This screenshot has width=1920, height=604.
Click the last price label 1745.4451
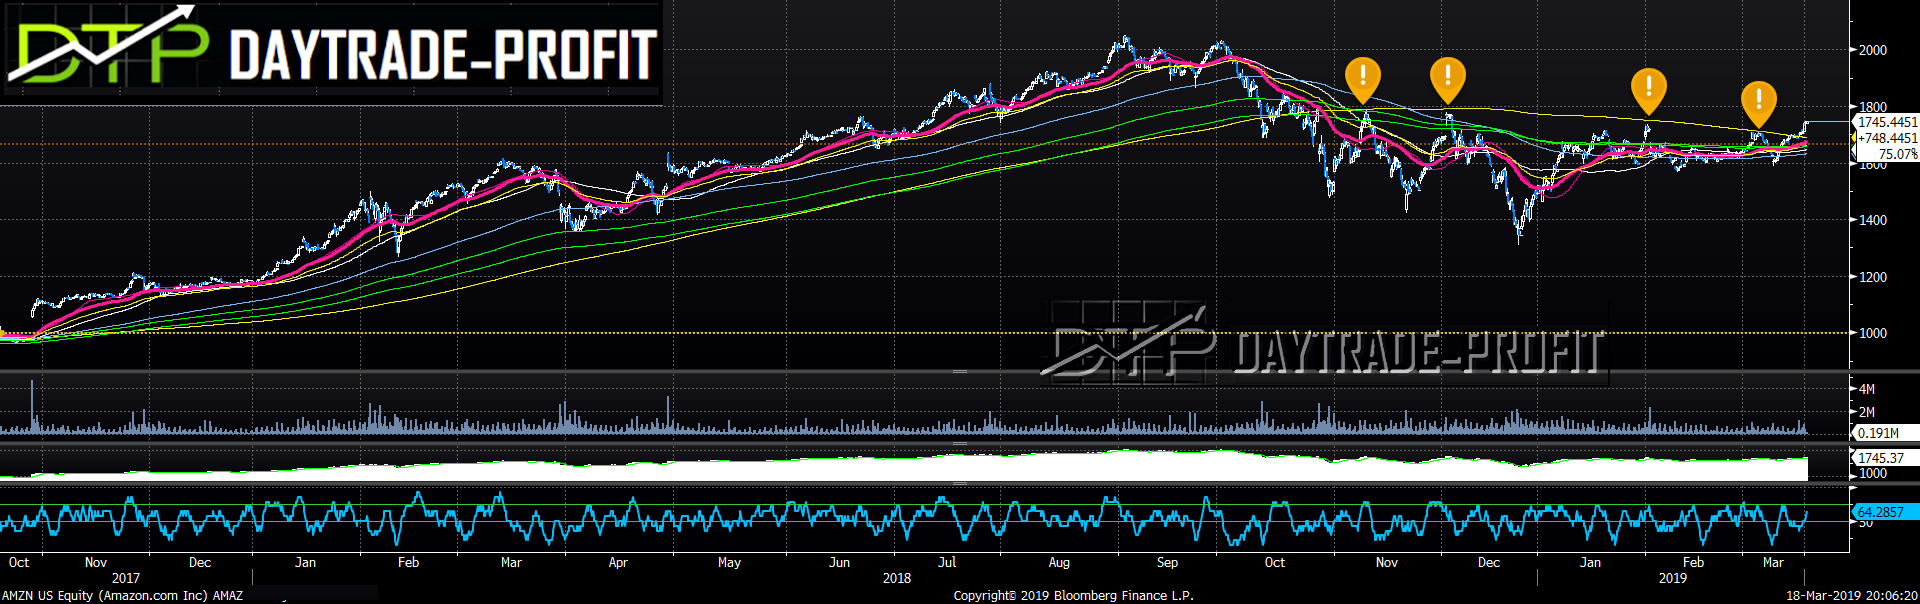tap(1888, 122)
